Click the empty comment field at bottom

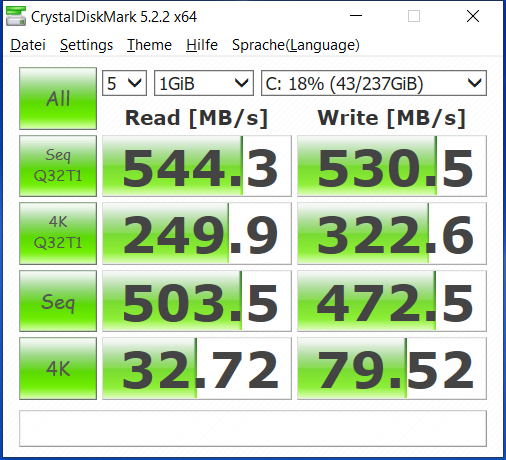253,428
